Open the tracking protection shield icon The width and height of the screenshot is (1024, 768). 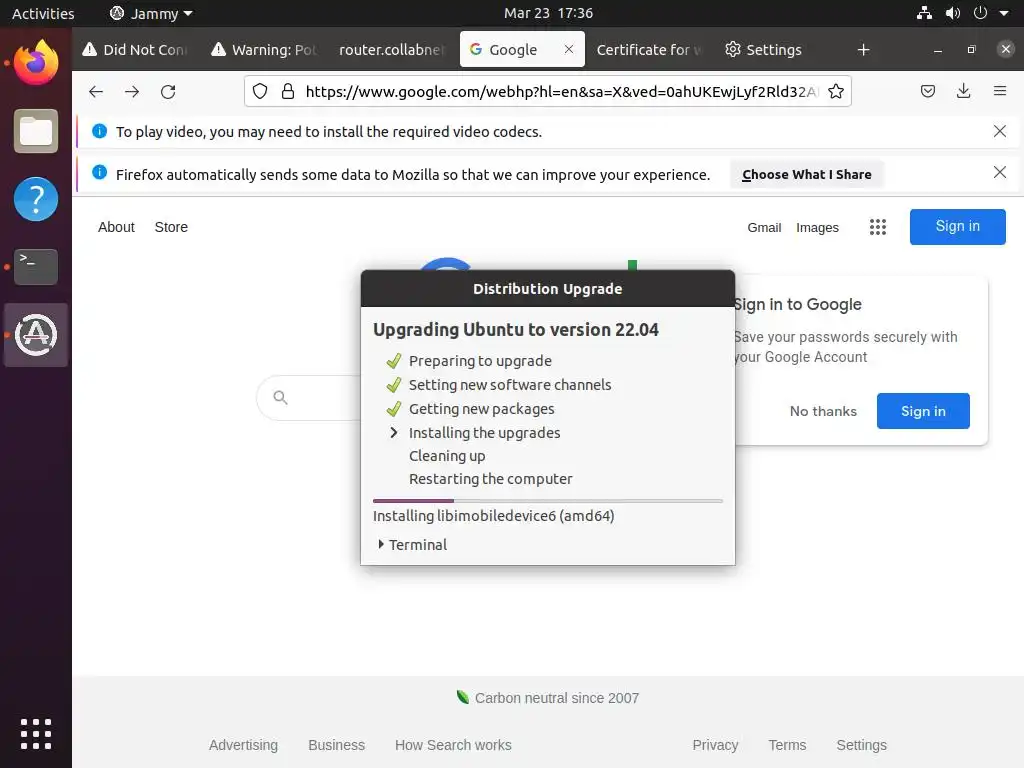260,91
